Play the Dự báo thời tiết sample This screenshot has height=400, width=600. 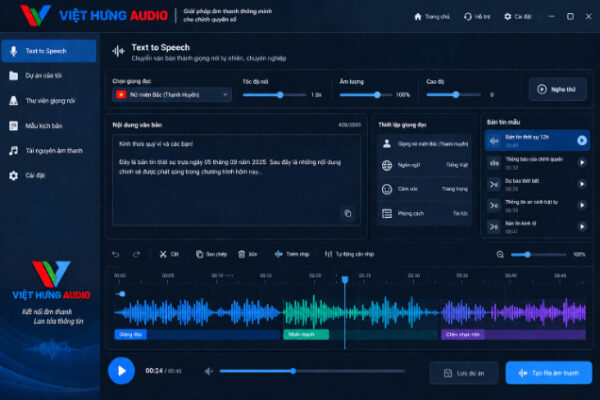pyautogui.click(x=582, y=184)
